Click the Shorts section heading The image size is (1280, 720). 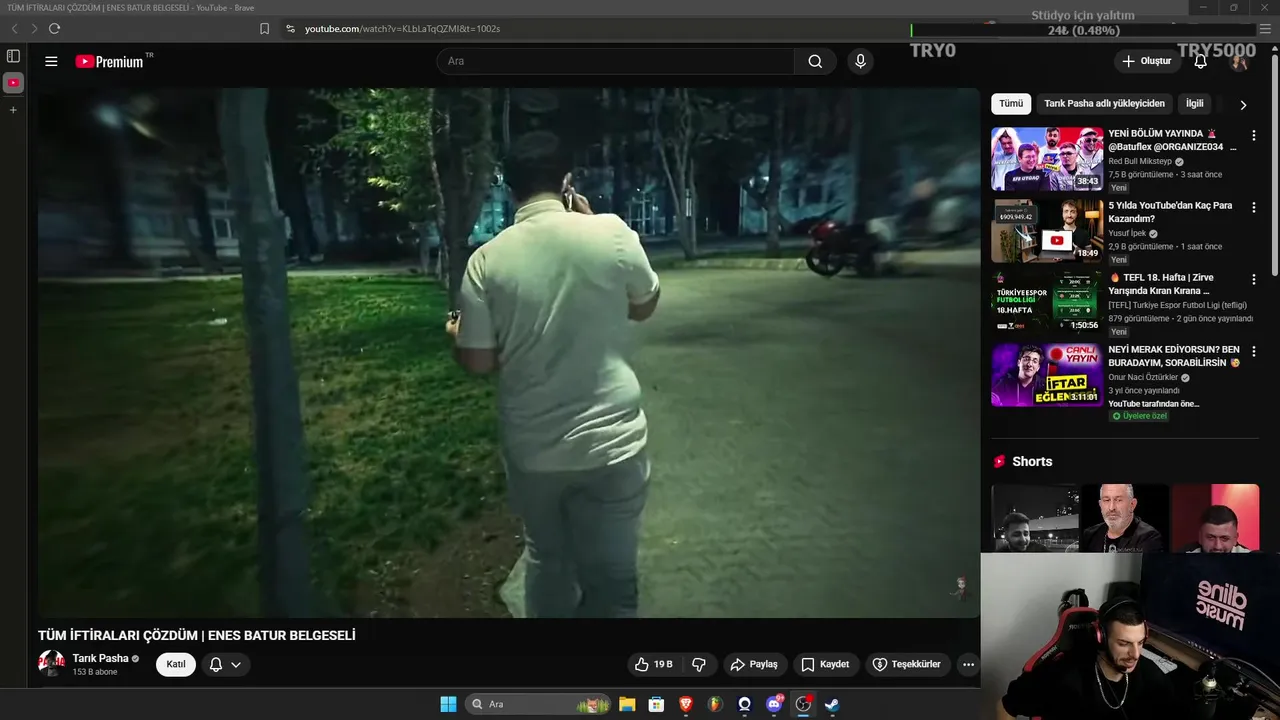(1032, 461)
